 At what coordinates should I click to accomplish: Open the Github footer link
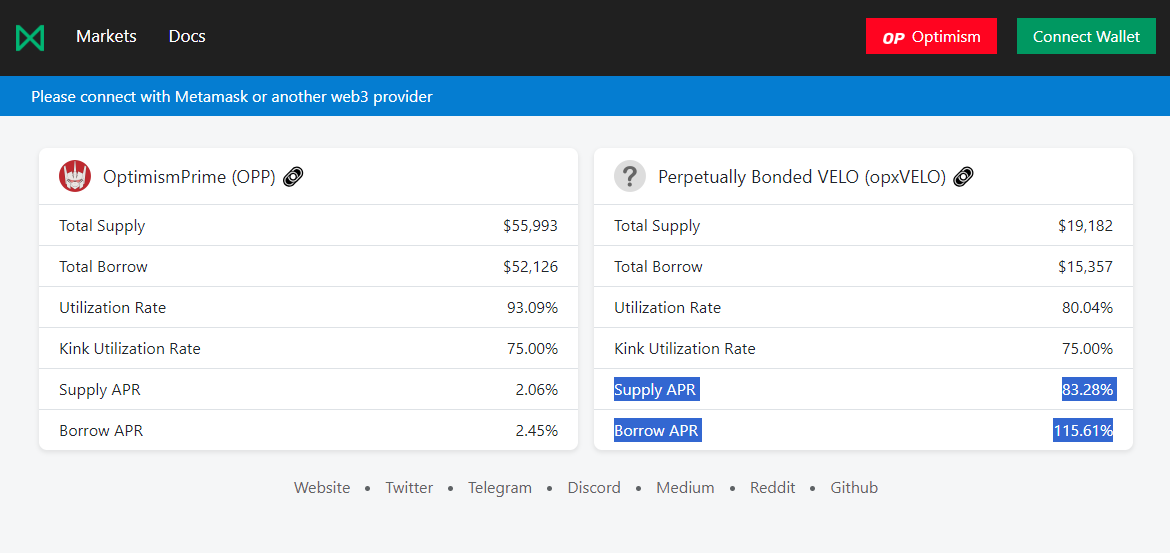pos(854,488)
